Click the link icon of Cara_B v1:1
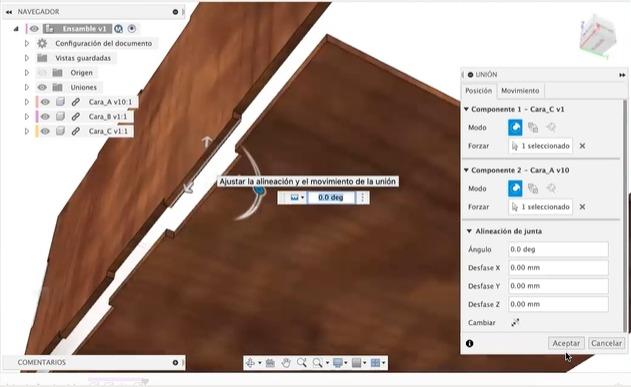 (x=76, y=117)
